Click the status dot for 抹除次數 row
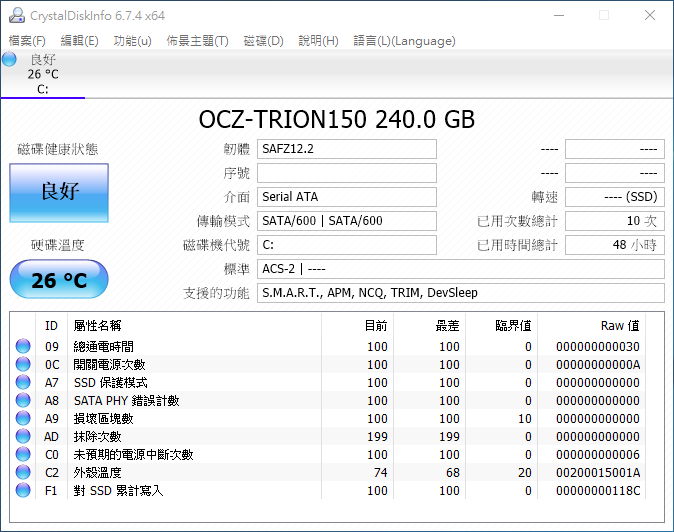Viewport: 674px width, 532px height. point(23,437)
